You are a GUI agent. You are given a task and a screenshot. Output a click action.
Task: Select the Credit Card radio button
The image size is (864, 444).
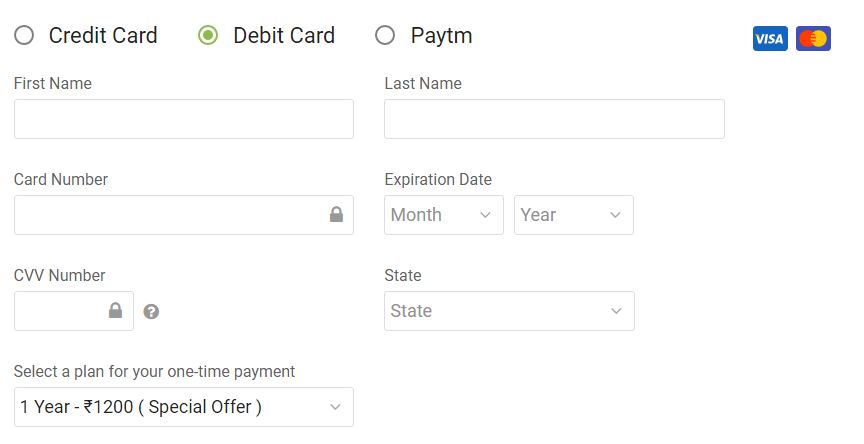click(24, 35)
